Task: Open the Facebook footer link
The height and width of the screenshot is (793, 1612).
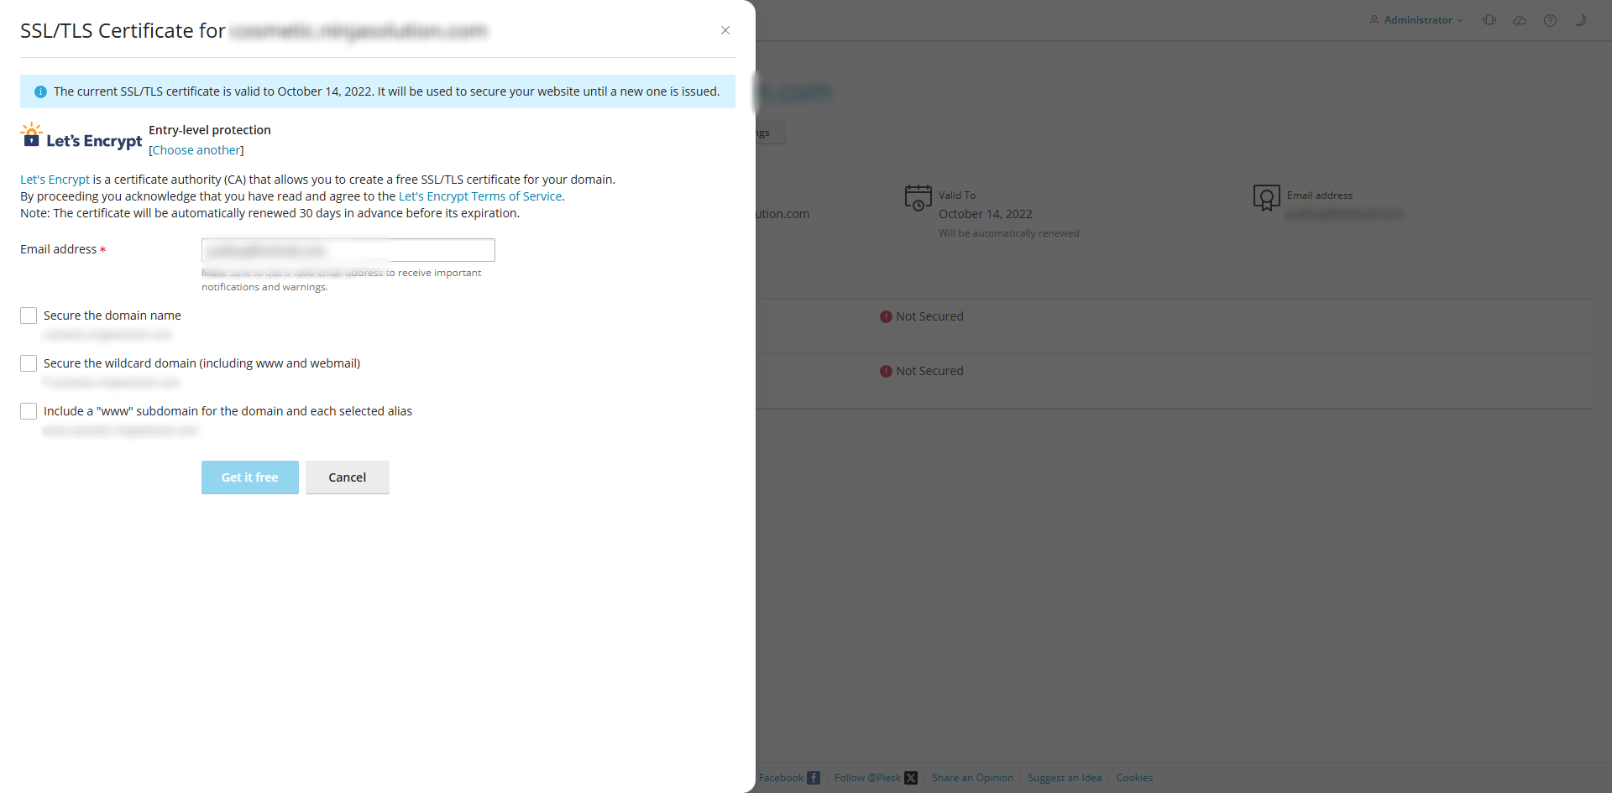Action: point(789,778)
